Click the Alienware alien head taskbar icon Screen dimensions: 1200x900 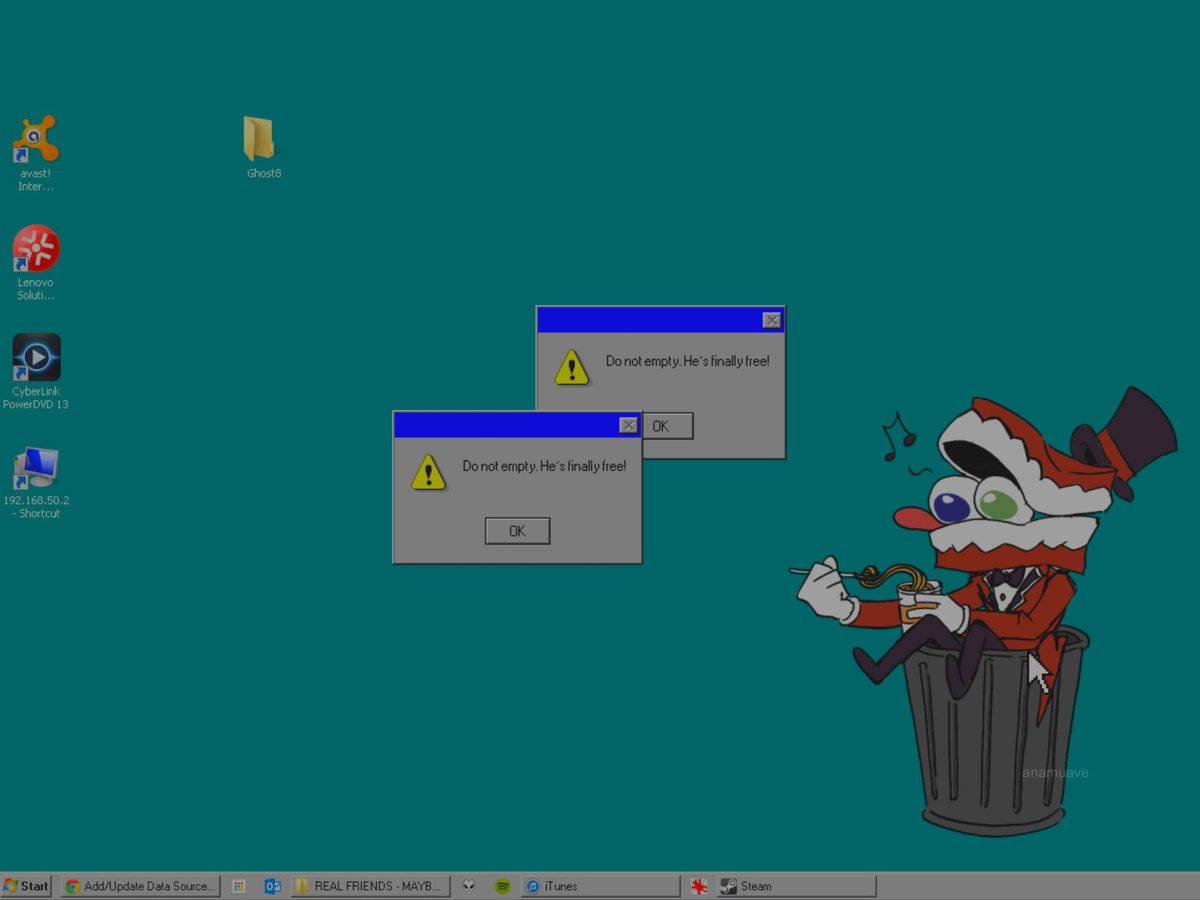469,886
